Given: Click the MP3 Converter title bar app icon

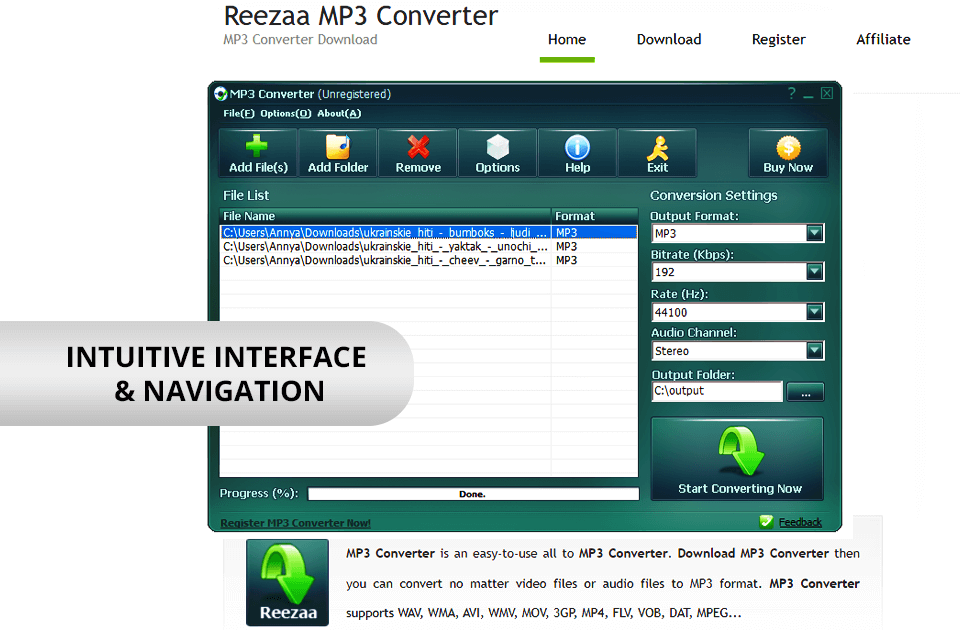Looking at the screenshot, I should click(220, 94).
